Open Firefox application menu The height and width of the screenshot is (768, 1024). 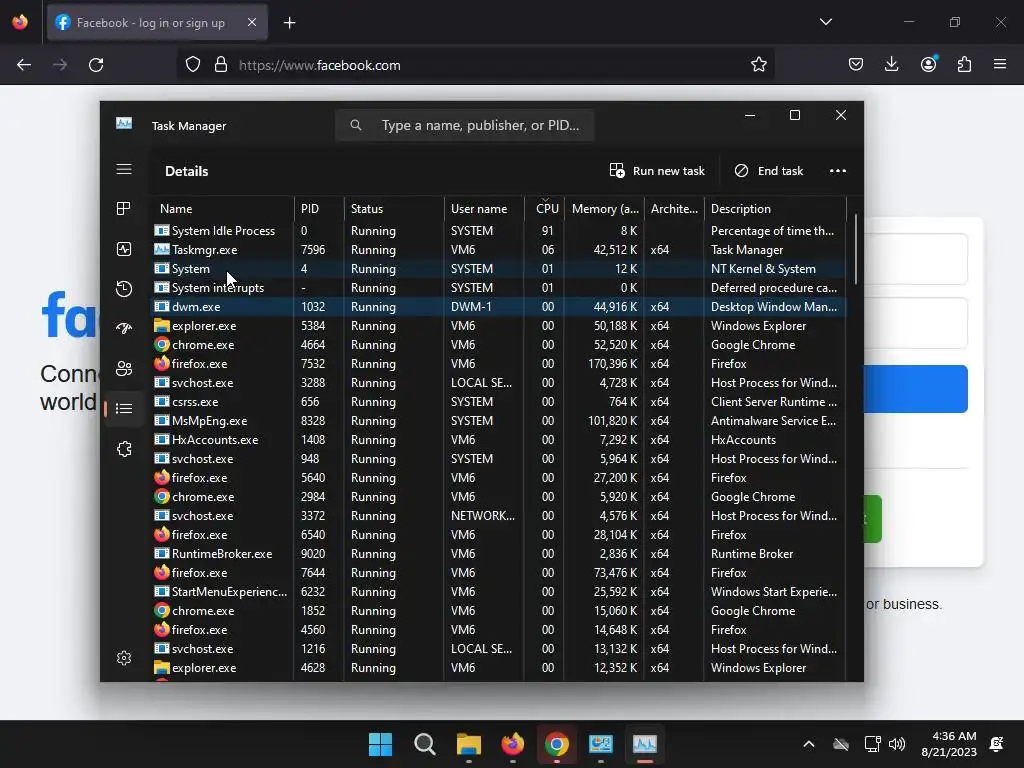click(1000, 65)
